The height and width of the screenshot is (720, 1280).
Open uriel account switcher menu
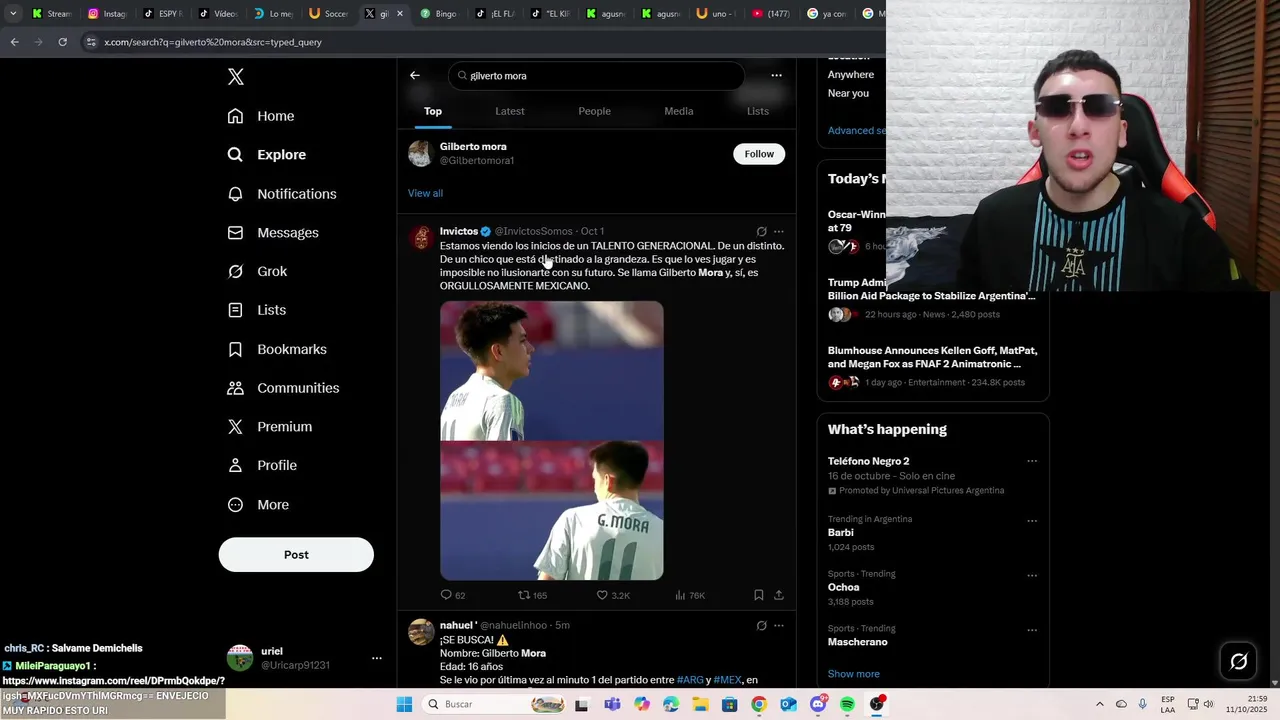pyautogui.click(x=377, y=658)
